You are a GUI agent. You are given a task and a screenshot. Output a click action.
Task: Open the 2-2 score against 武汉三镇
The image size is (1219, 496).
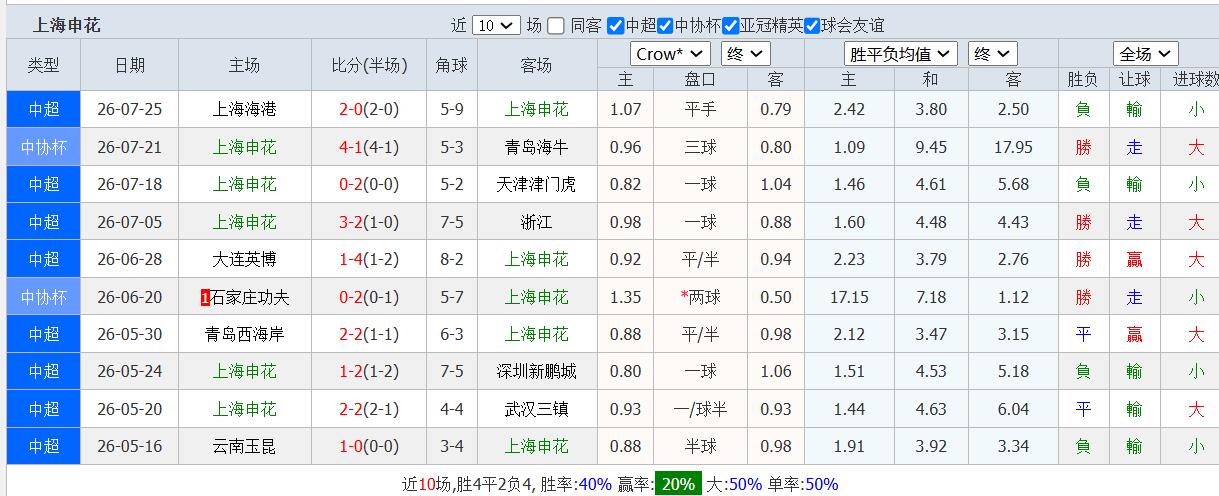click(350, 409)
